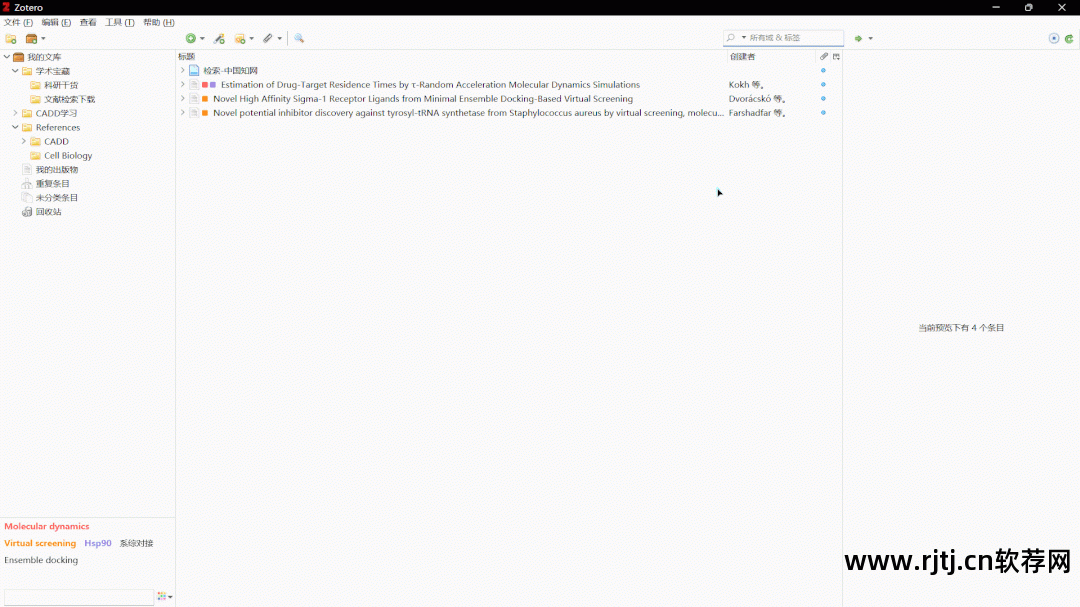Filter by the Hsp90 tag
This screenshot has width=1080, height=607.
tap(98, 544)
